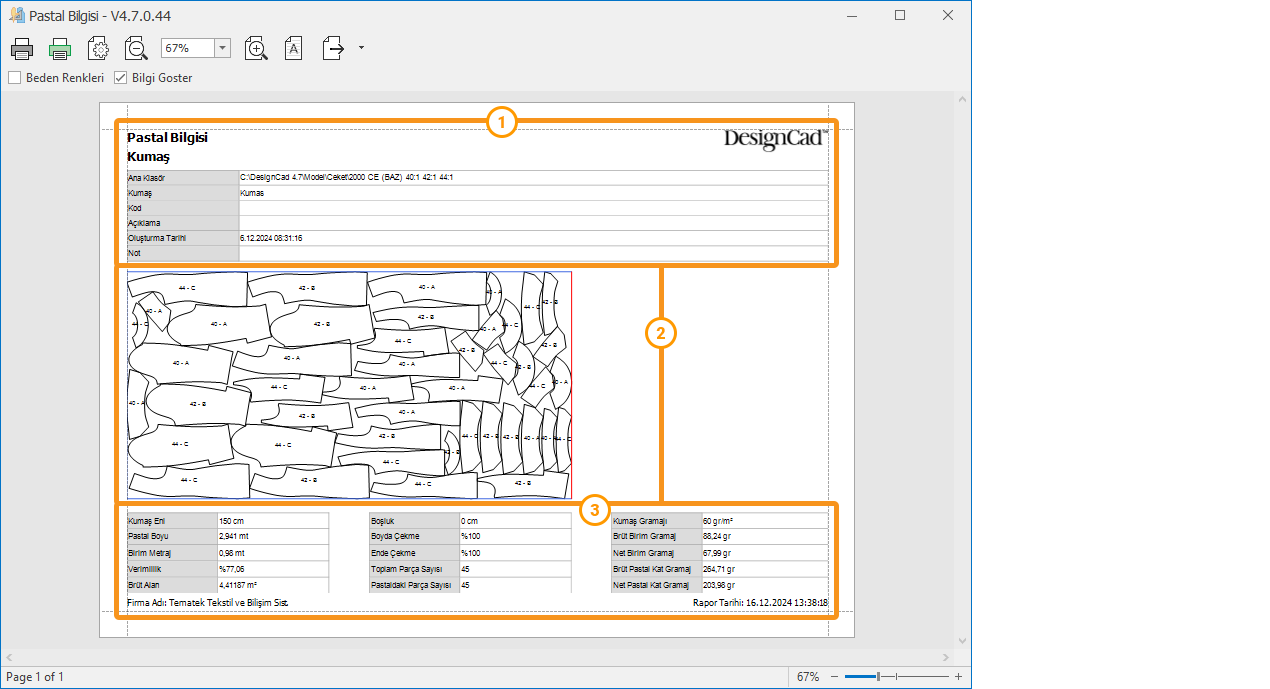Click the page text 'A' icon
This screenshot has width=1270, height=689.
pos(293,48)
